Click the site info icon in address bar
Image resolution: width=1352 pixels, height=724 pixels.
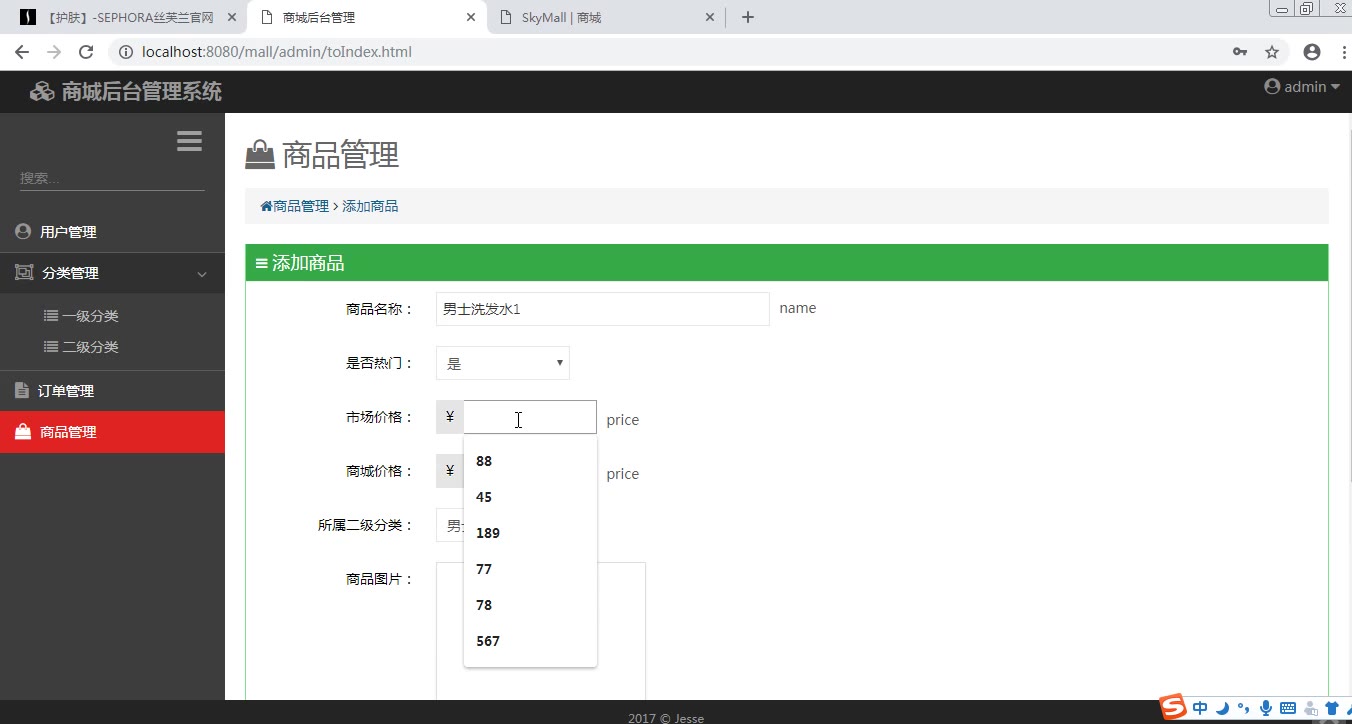point(126,52)
